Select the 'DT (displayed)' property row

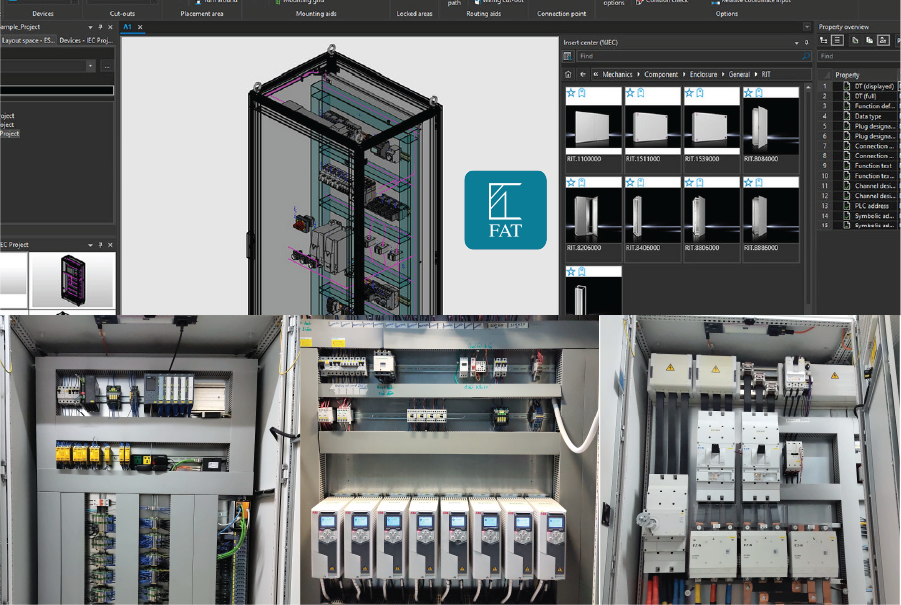pos(858,86)
